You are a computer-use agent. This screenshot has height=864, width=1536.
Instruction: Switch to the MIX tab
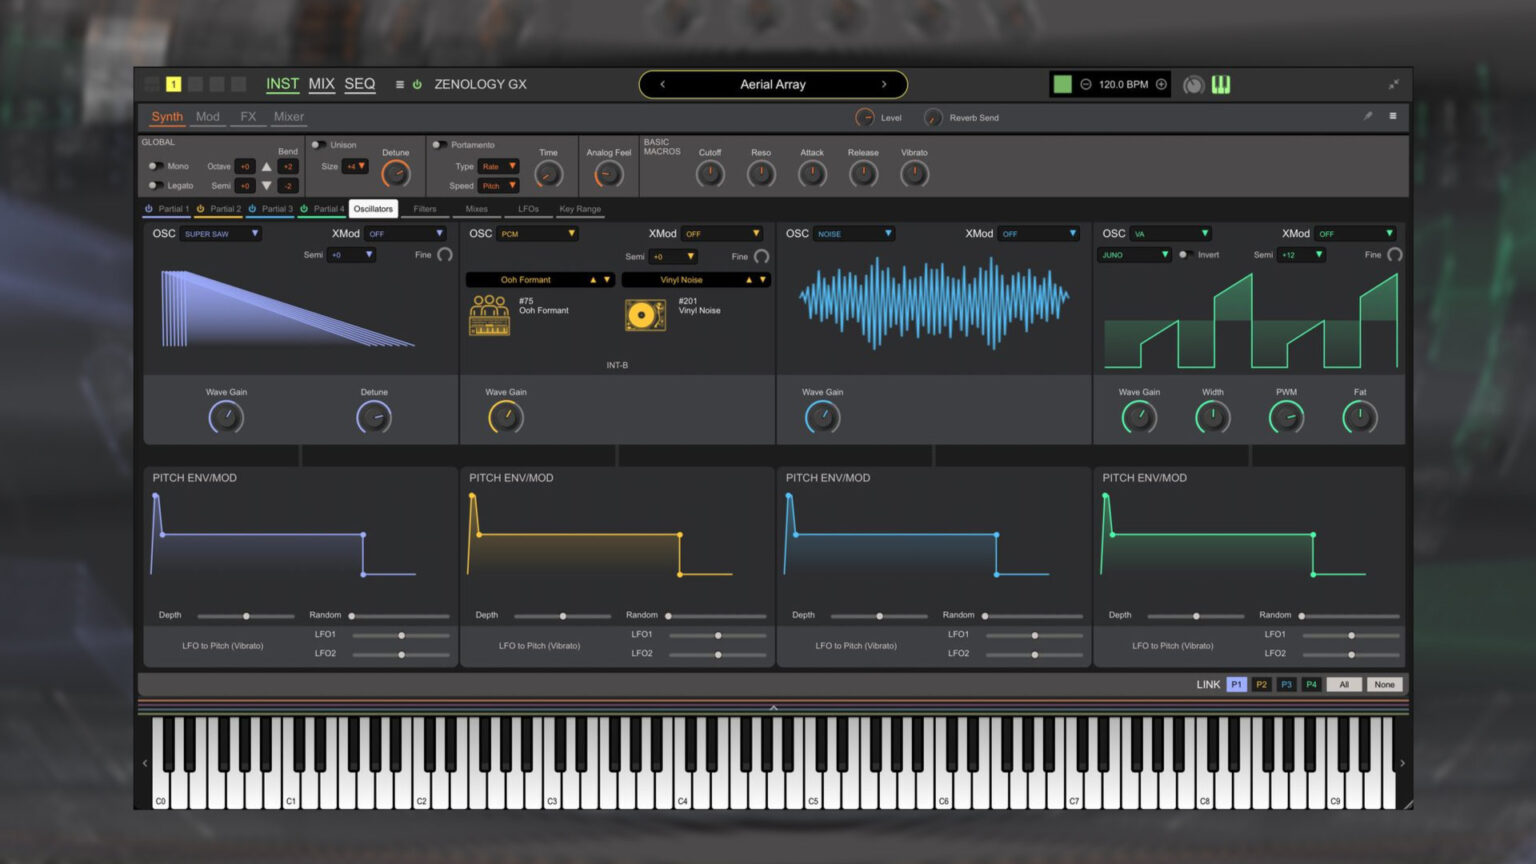point(321,85)
